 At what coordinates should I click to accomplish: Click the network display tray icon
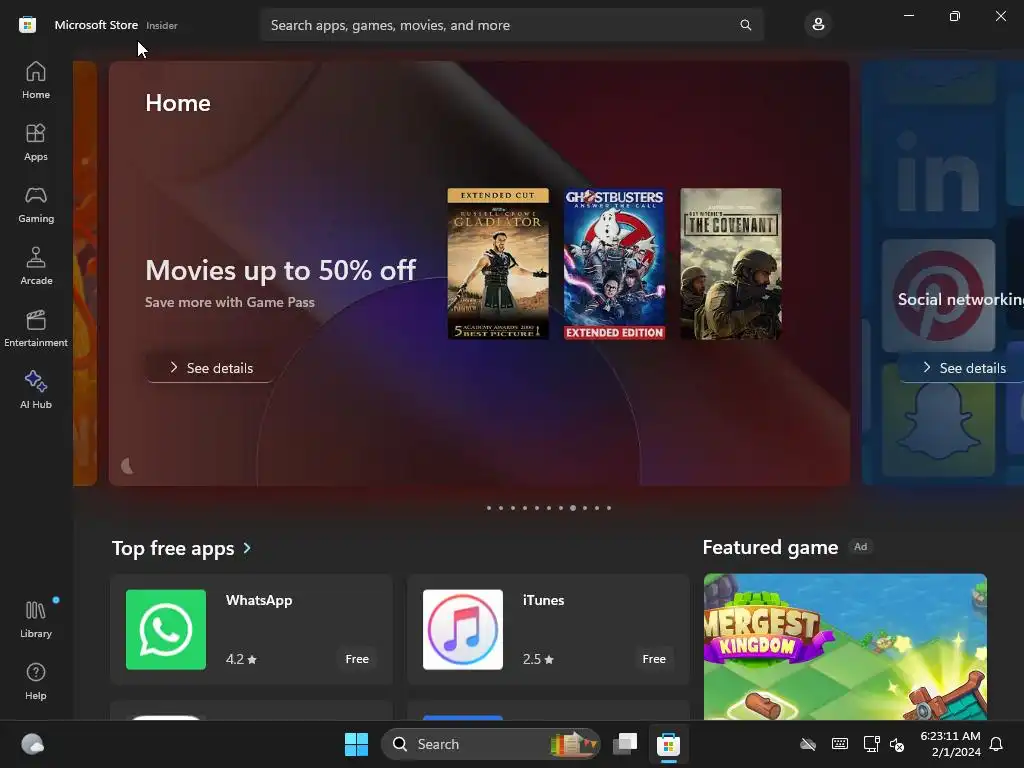coord(871,744)
